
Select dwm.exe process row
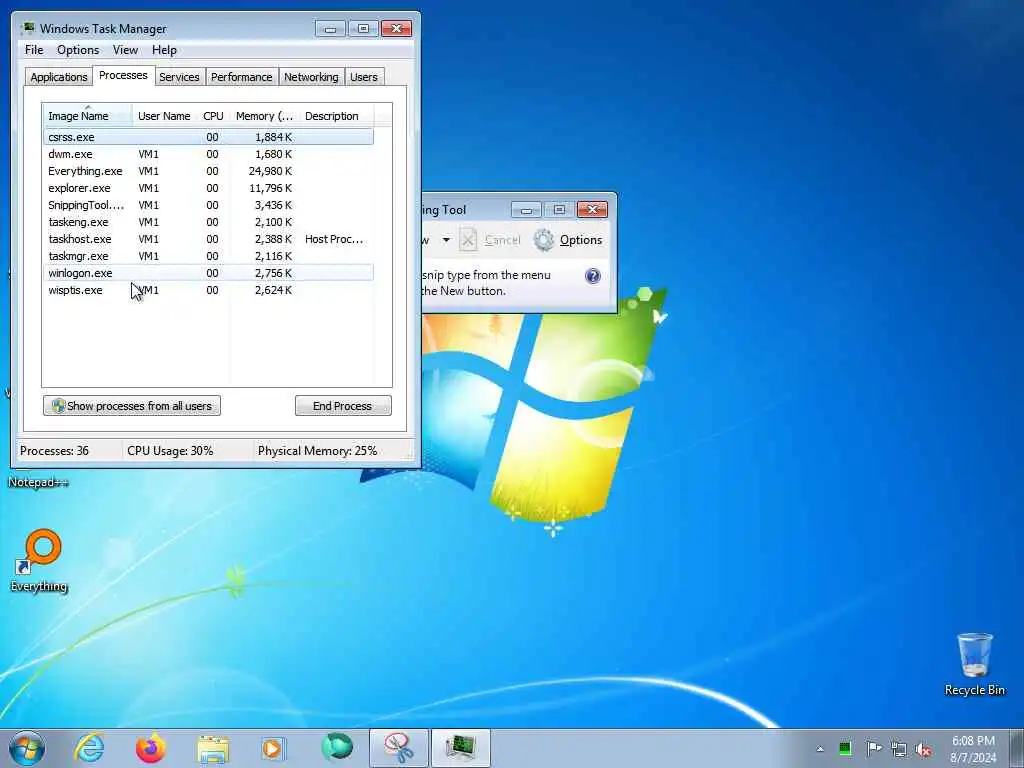point(208,154)
